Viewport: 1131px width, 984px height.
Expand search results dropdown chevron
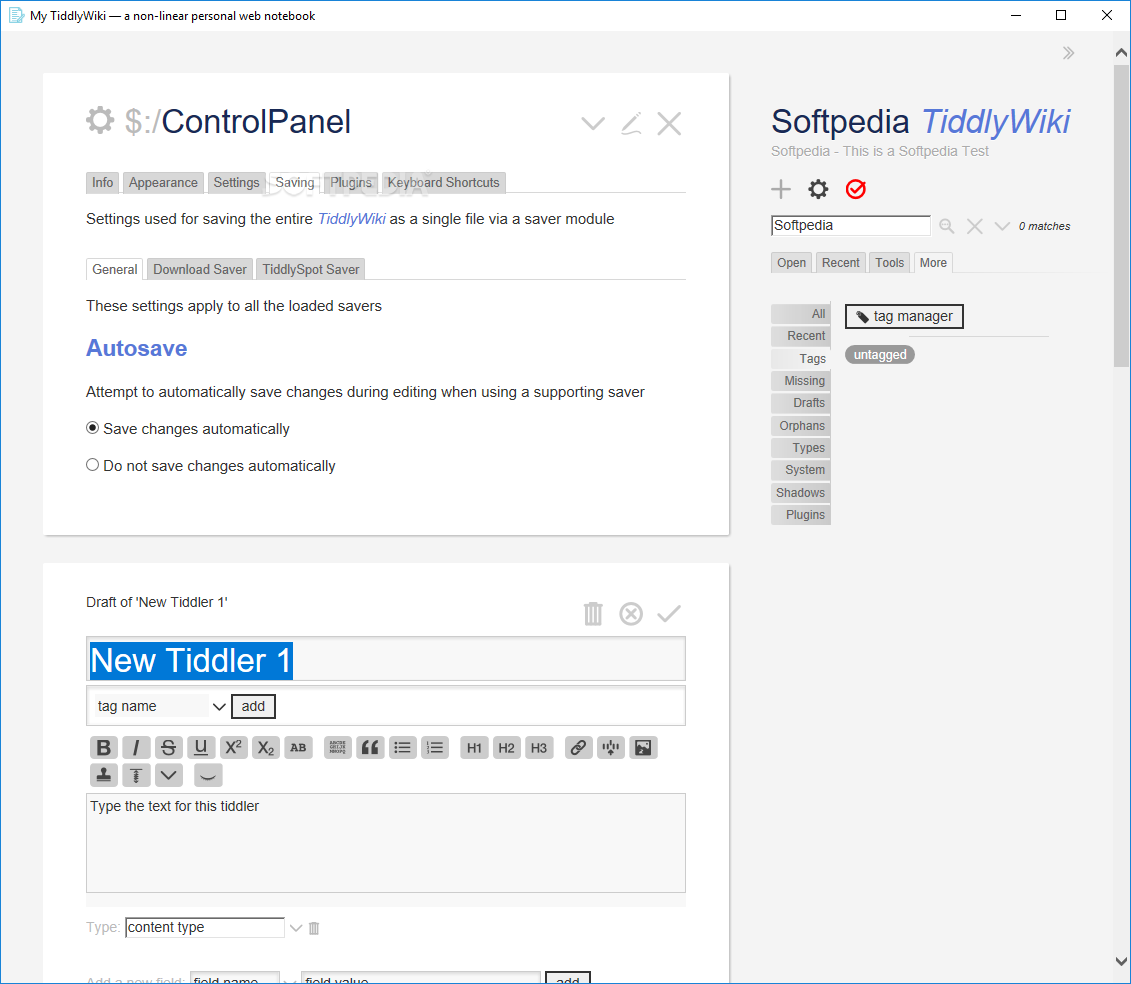[x=1002, y=226]
